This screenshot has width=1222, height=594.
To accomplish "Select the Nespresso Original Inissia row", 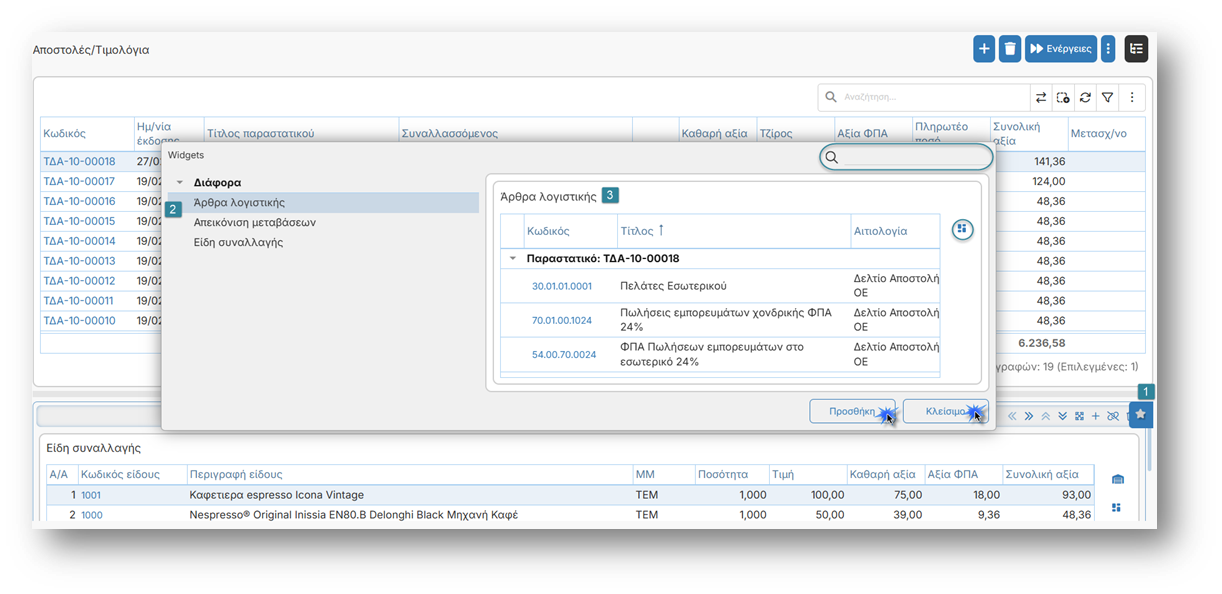I will (571, 515).
